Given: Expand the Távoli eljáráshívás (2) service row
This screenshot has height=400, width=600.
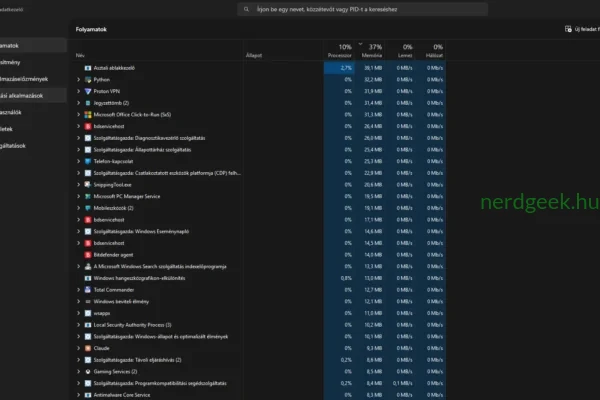Looking at the screenshot, I should (78, 360).
